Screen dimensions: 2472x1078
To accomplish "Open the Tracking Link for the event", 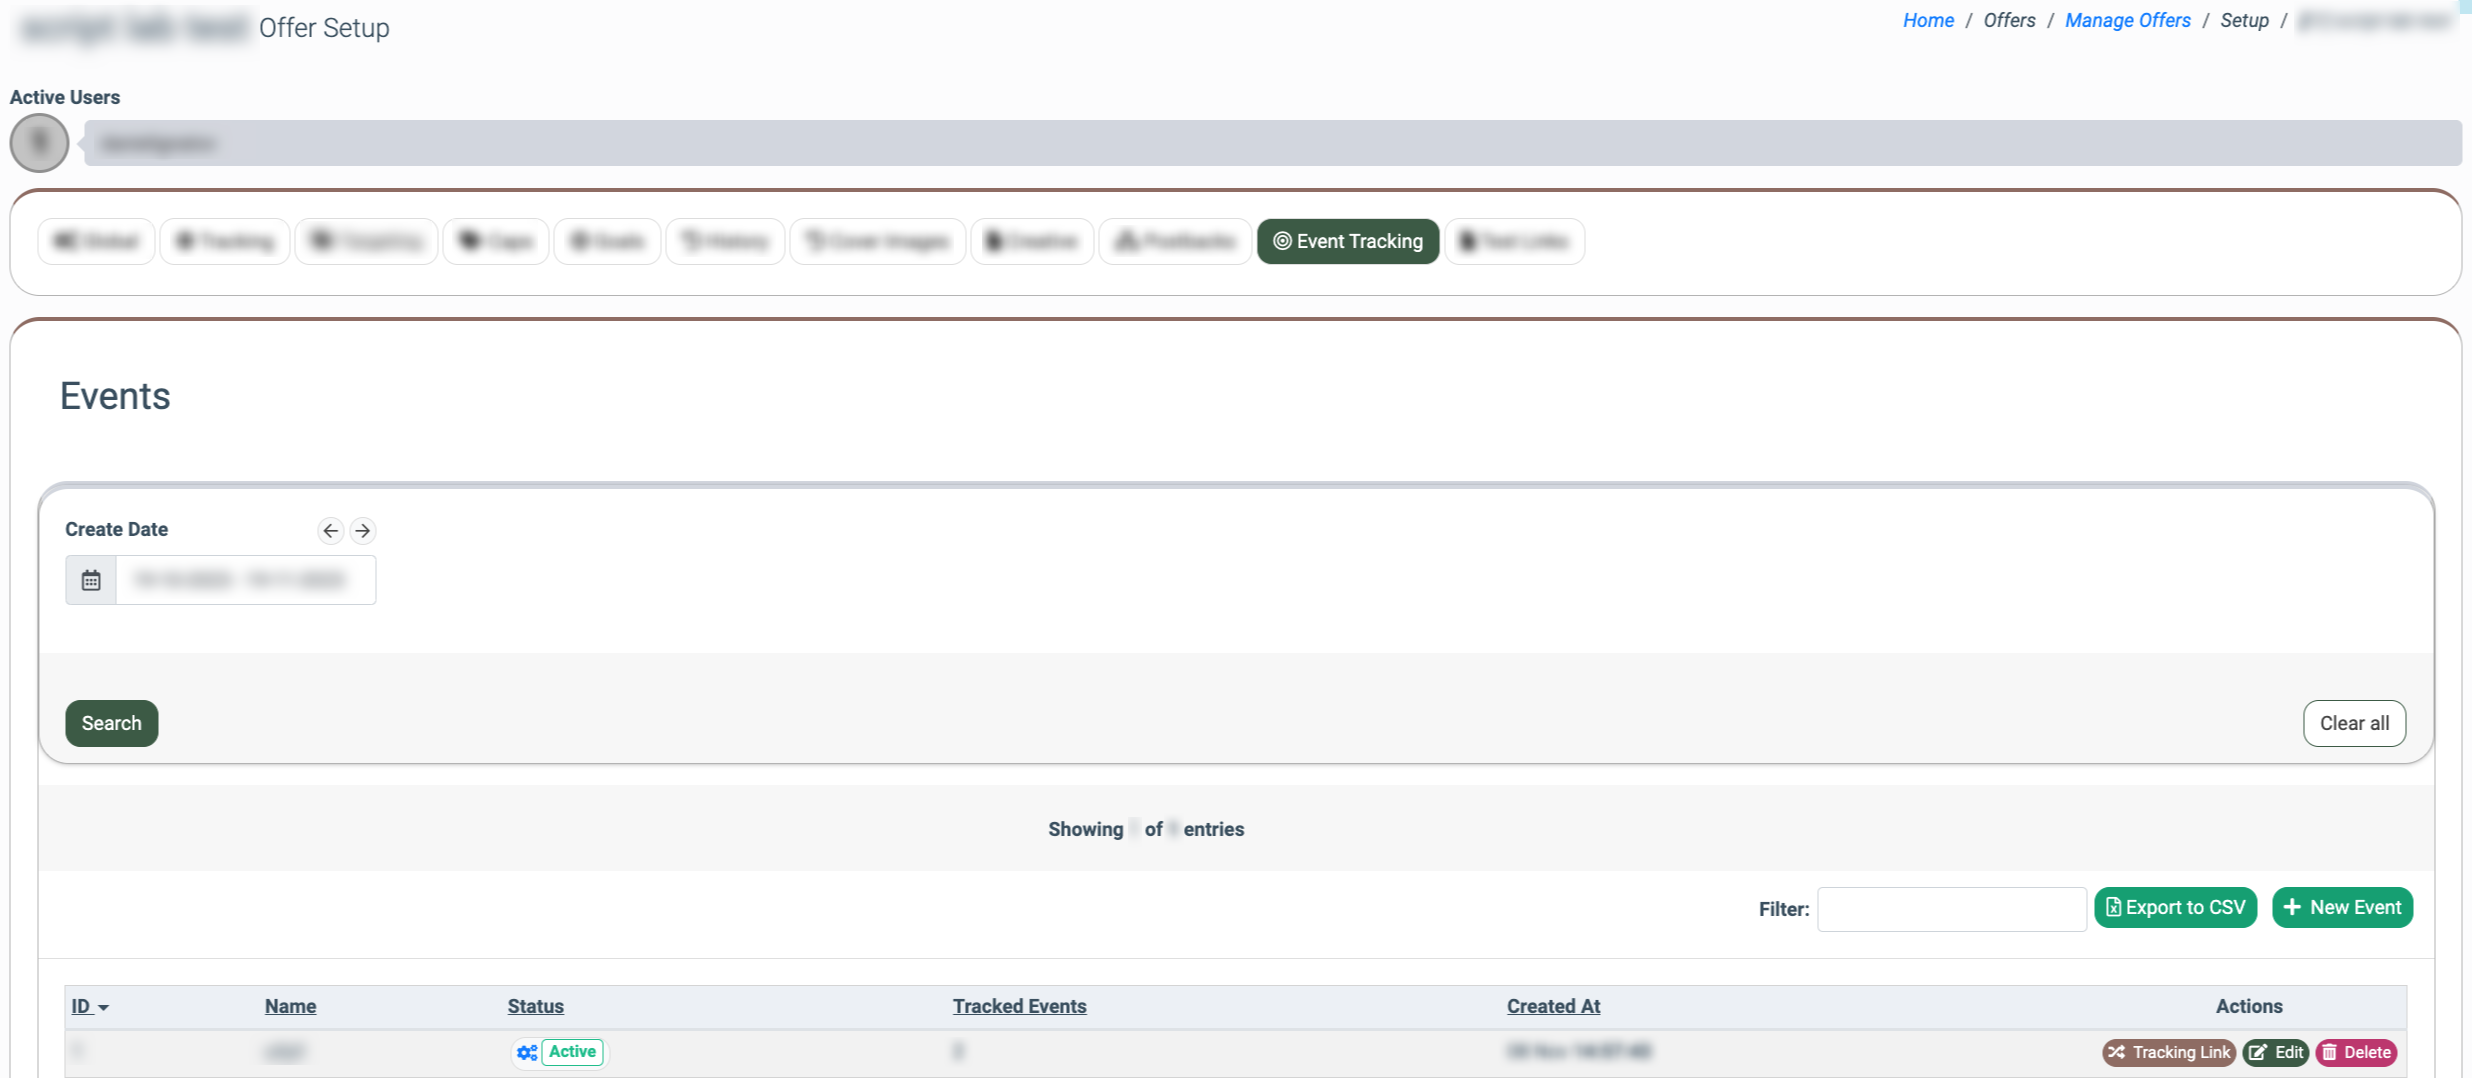I will (2168, 1052).
